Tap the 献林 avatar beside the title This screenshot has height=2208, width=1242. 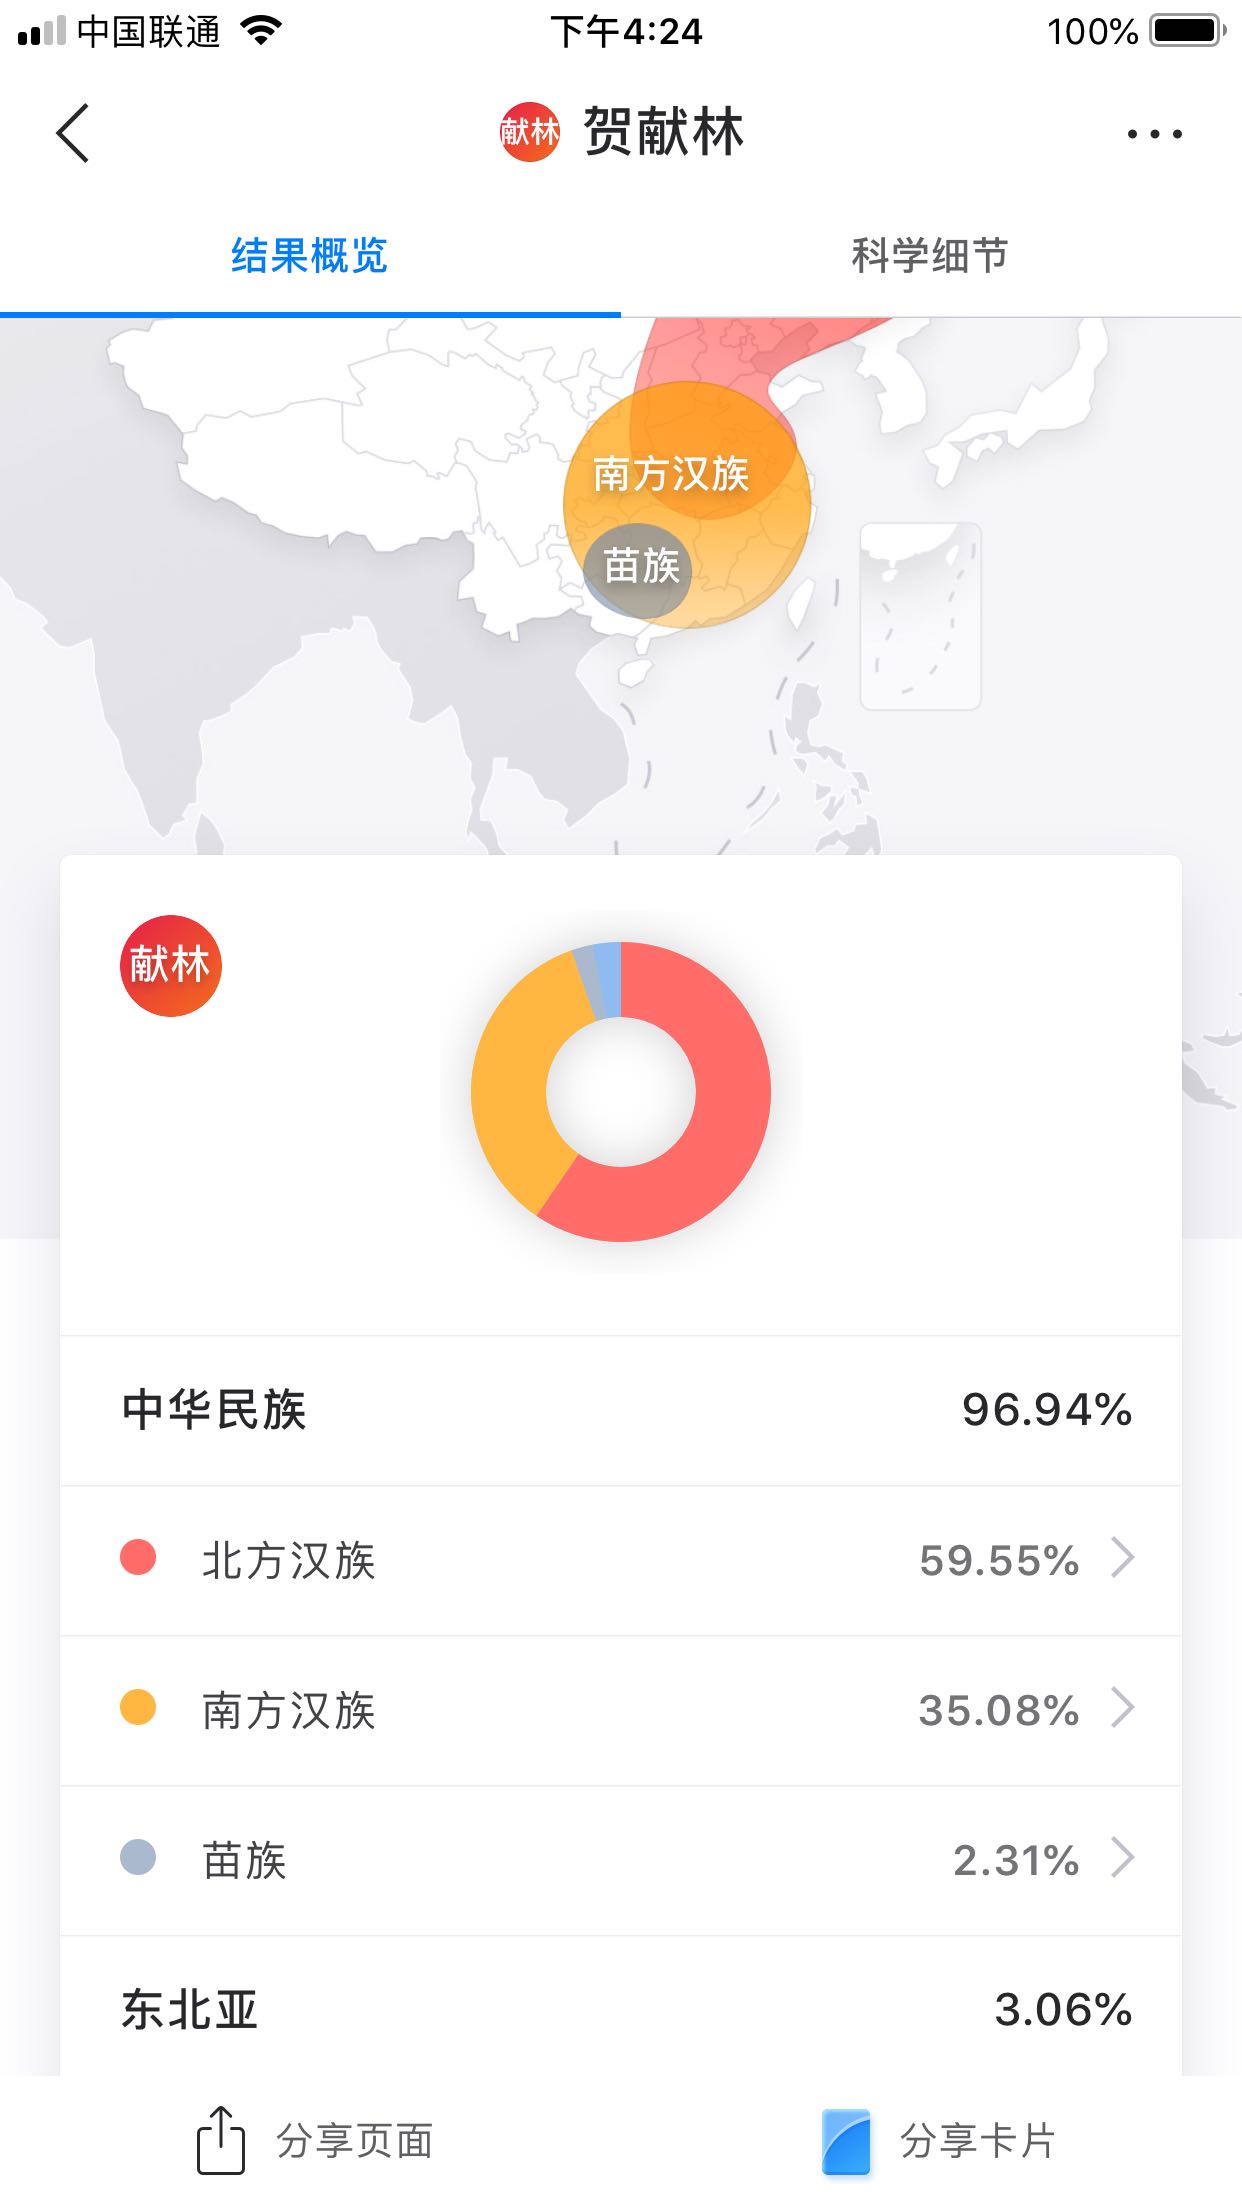coord(529,132)
